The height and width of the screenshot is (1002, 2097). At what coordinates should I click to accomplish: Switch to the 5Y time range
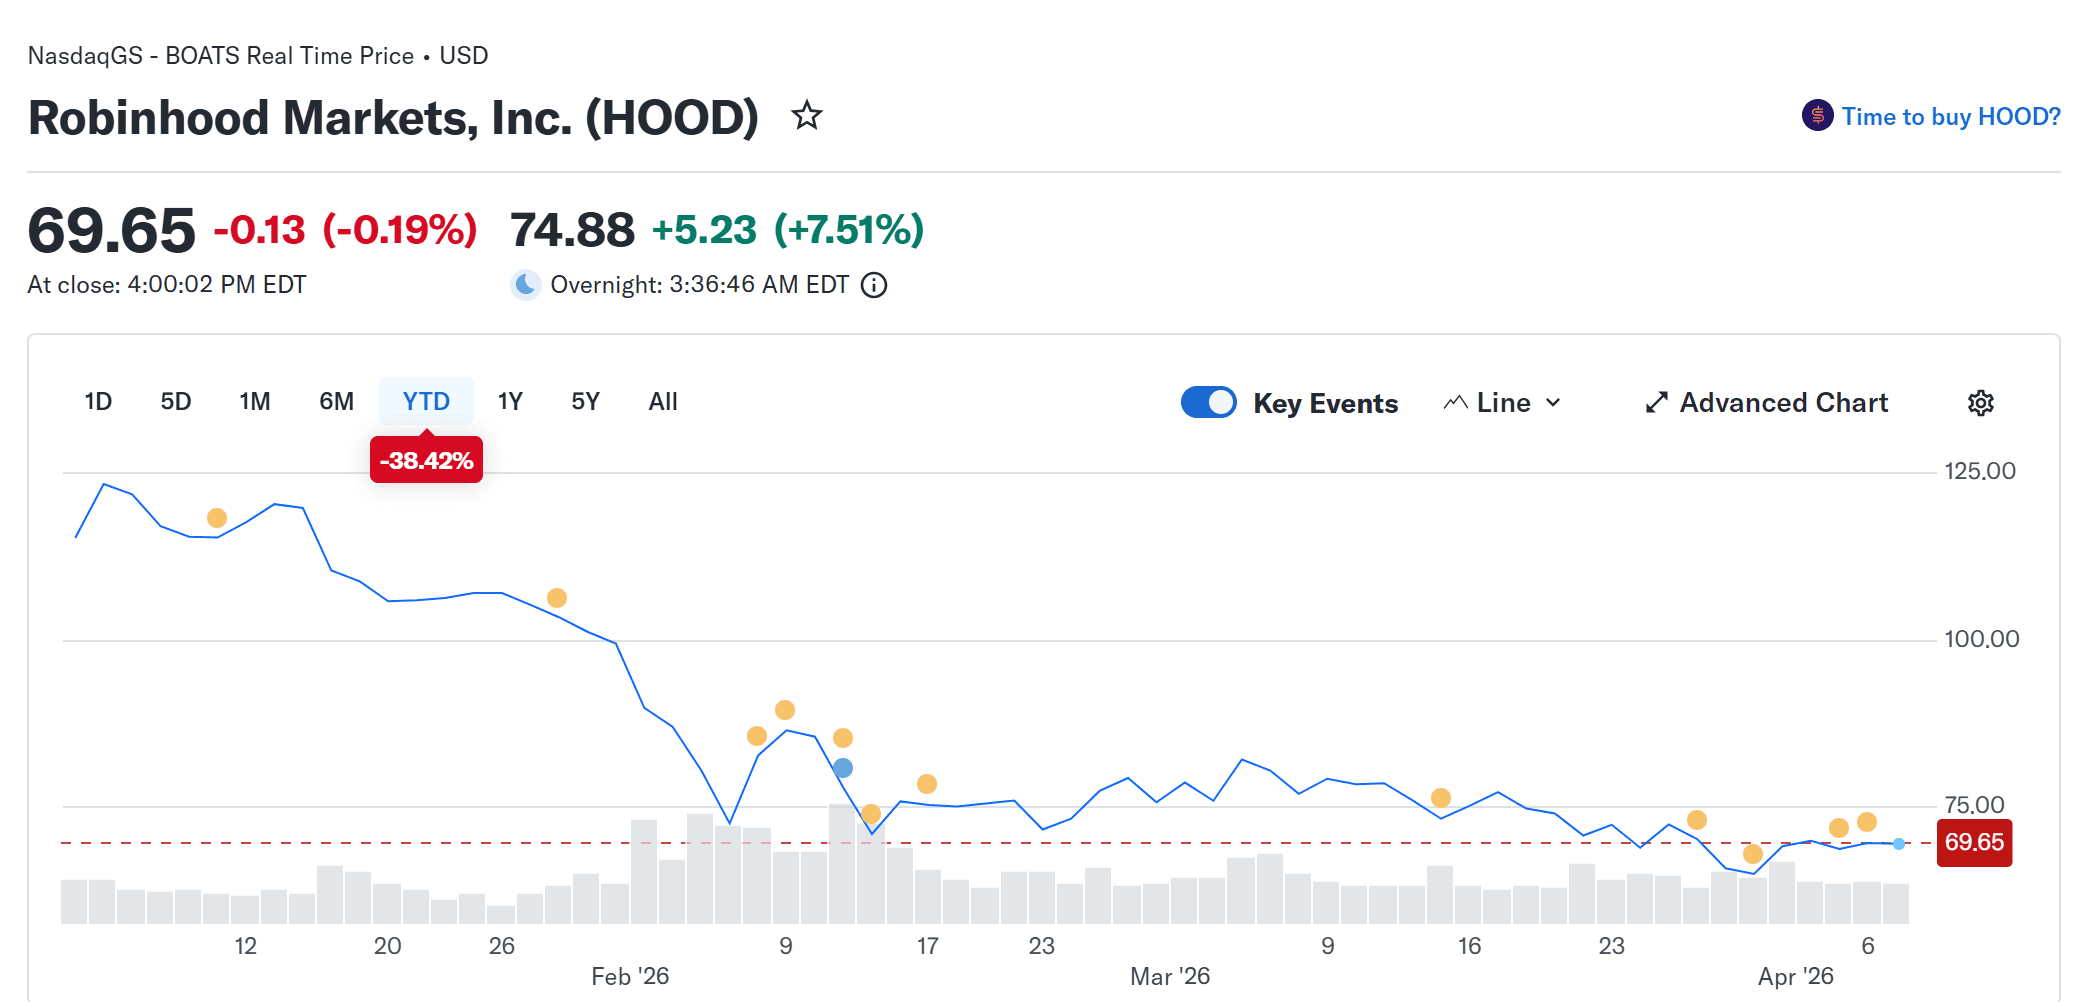(585, 402)
